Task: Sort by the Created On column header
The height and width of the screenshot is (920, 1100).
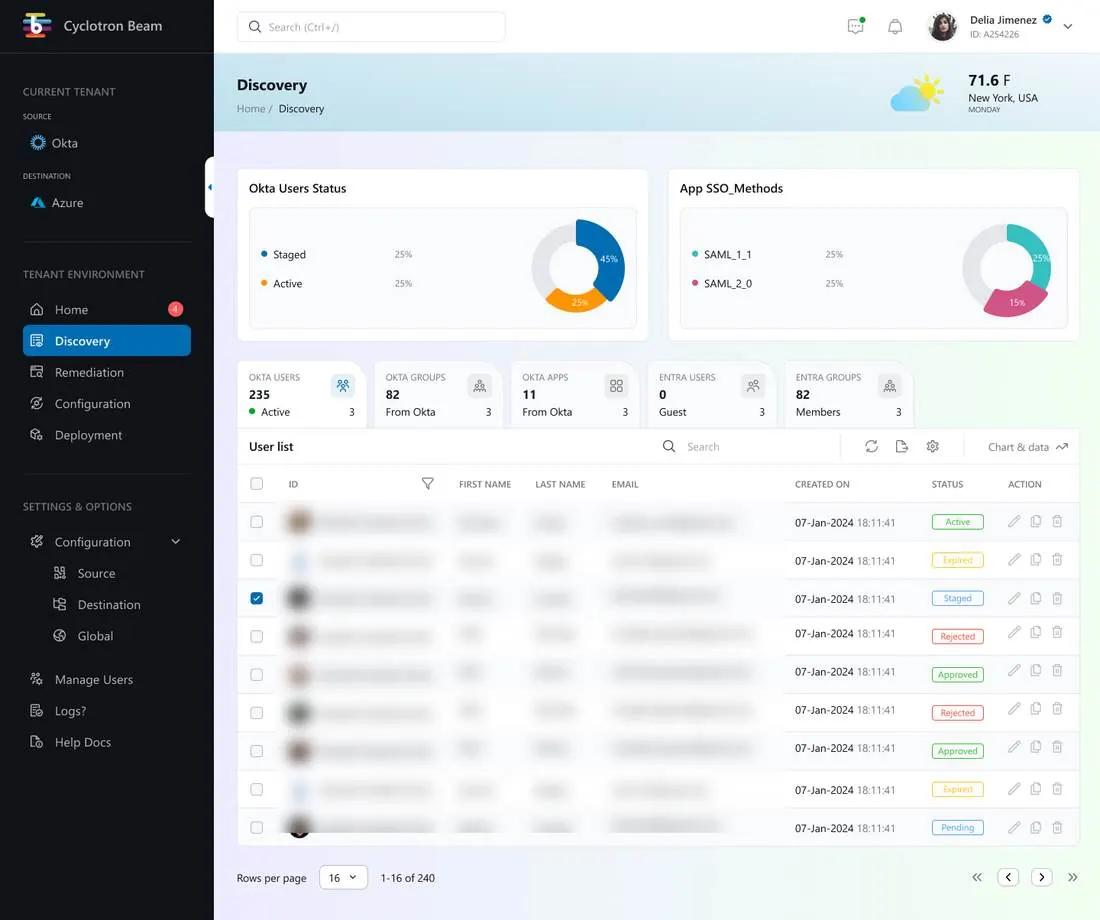Action: 822,484
